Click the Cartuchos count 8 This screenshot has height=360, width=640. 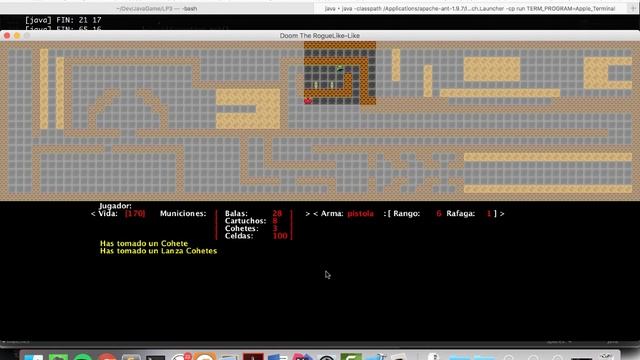275,221
